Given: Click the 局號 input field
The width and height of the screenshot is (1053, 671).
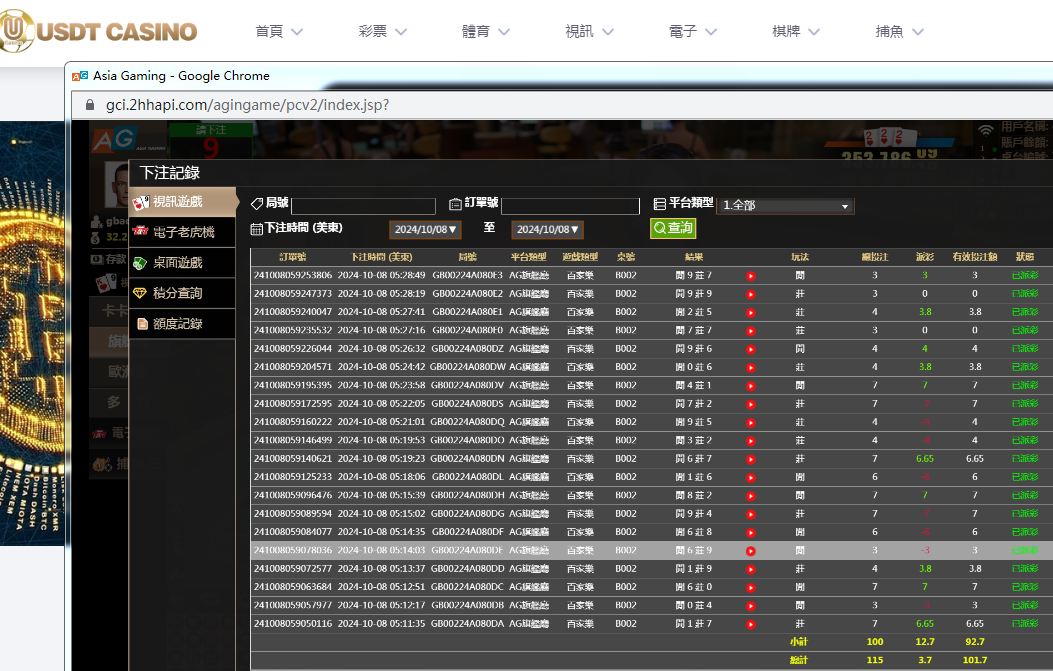Looking at the screenshot, I should [x=363, y=206].
